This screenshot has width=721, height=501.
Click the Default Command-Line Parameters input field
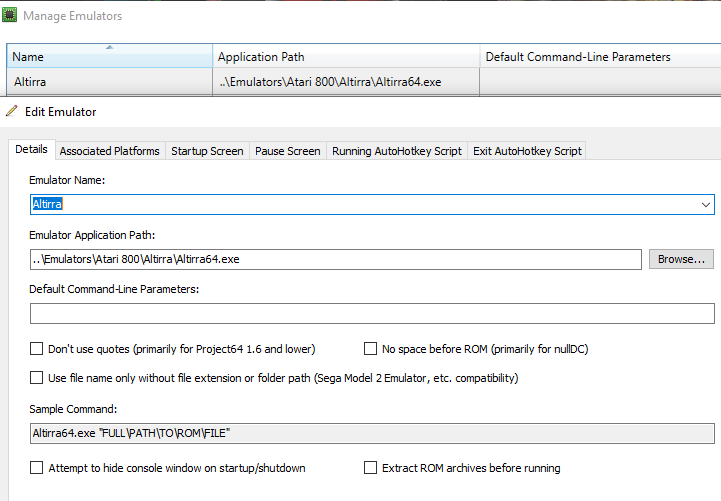coord(372,313)
